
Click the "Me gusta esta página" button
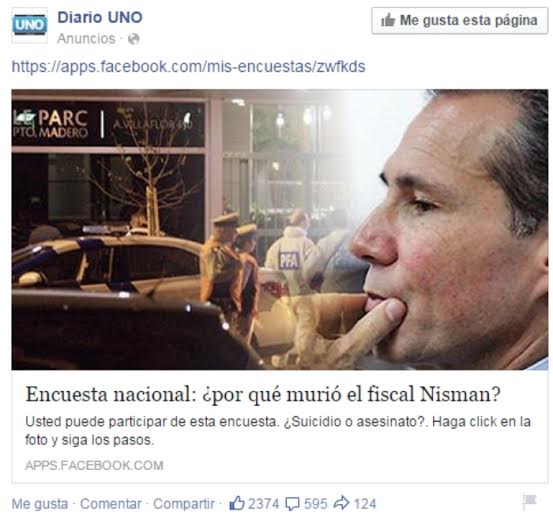460,20
